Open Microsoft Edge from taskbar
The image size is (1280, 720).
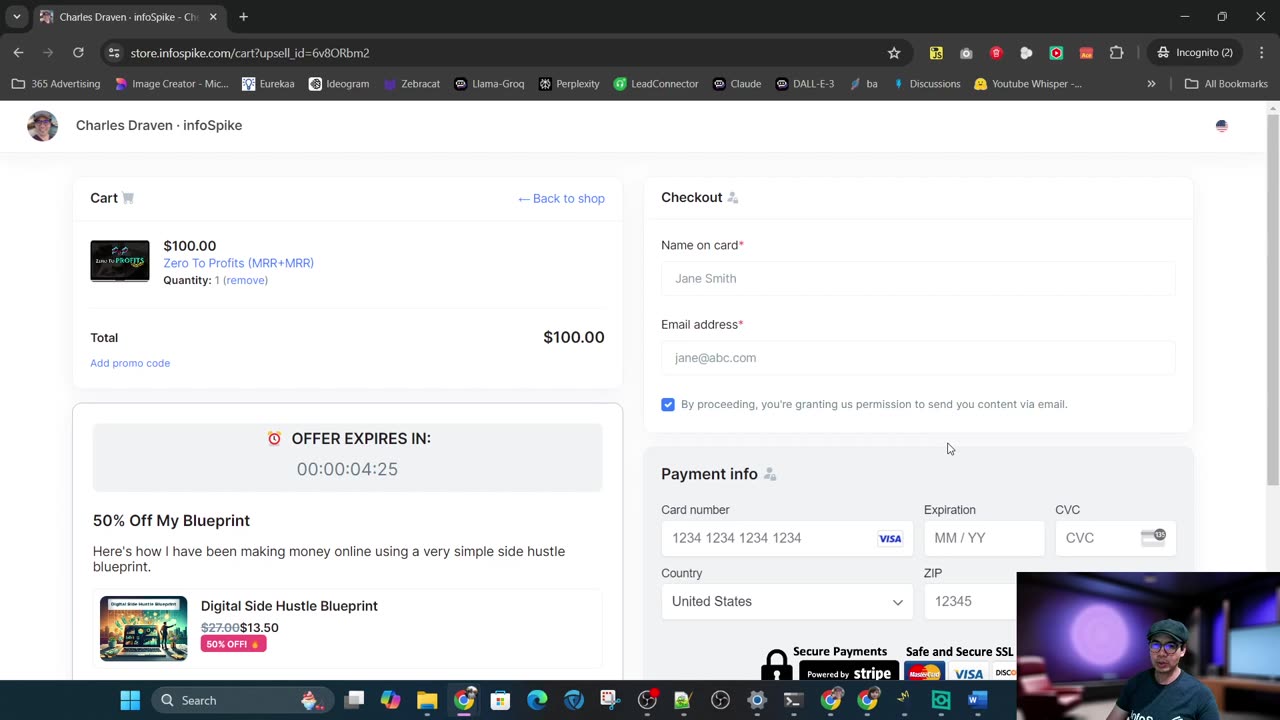[x=537, y=700]
